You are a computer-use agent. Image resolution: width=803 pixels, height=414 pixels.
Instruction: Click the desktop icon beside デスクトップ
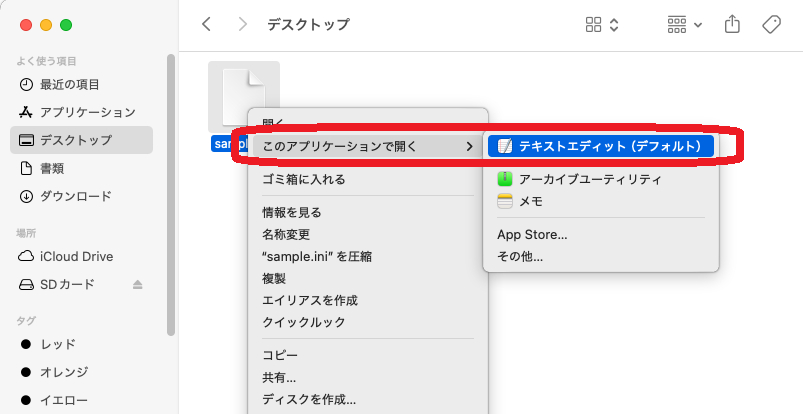click(x=26, y=140)
